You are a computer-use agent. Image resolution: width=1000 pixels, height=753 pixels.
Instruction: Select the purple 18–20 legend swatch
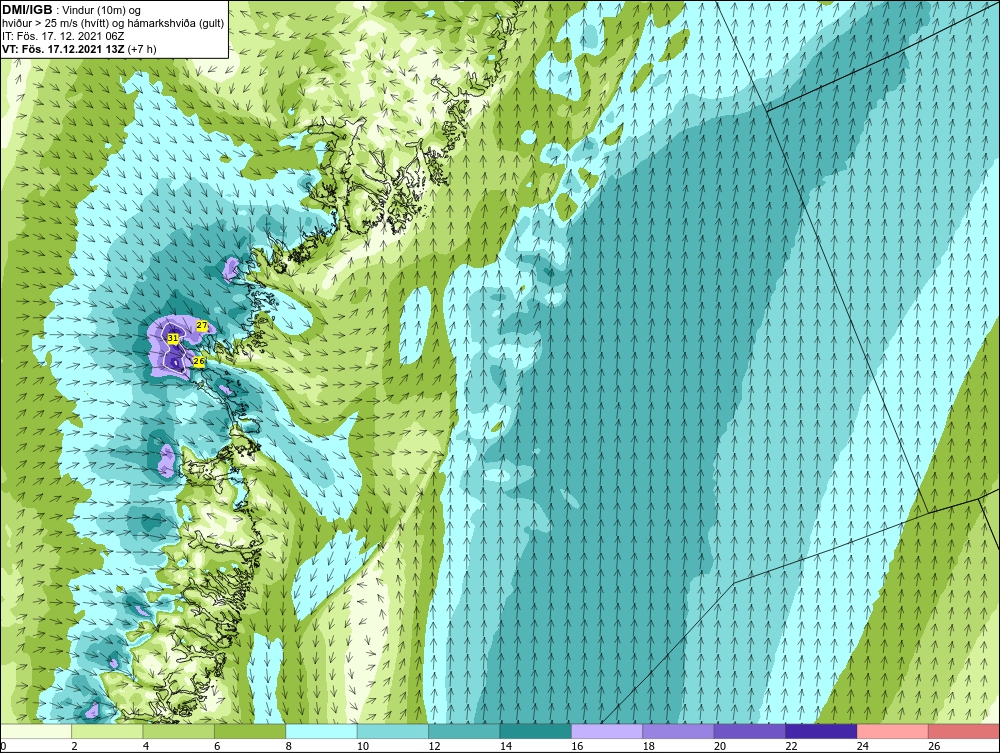click(679, 731)
